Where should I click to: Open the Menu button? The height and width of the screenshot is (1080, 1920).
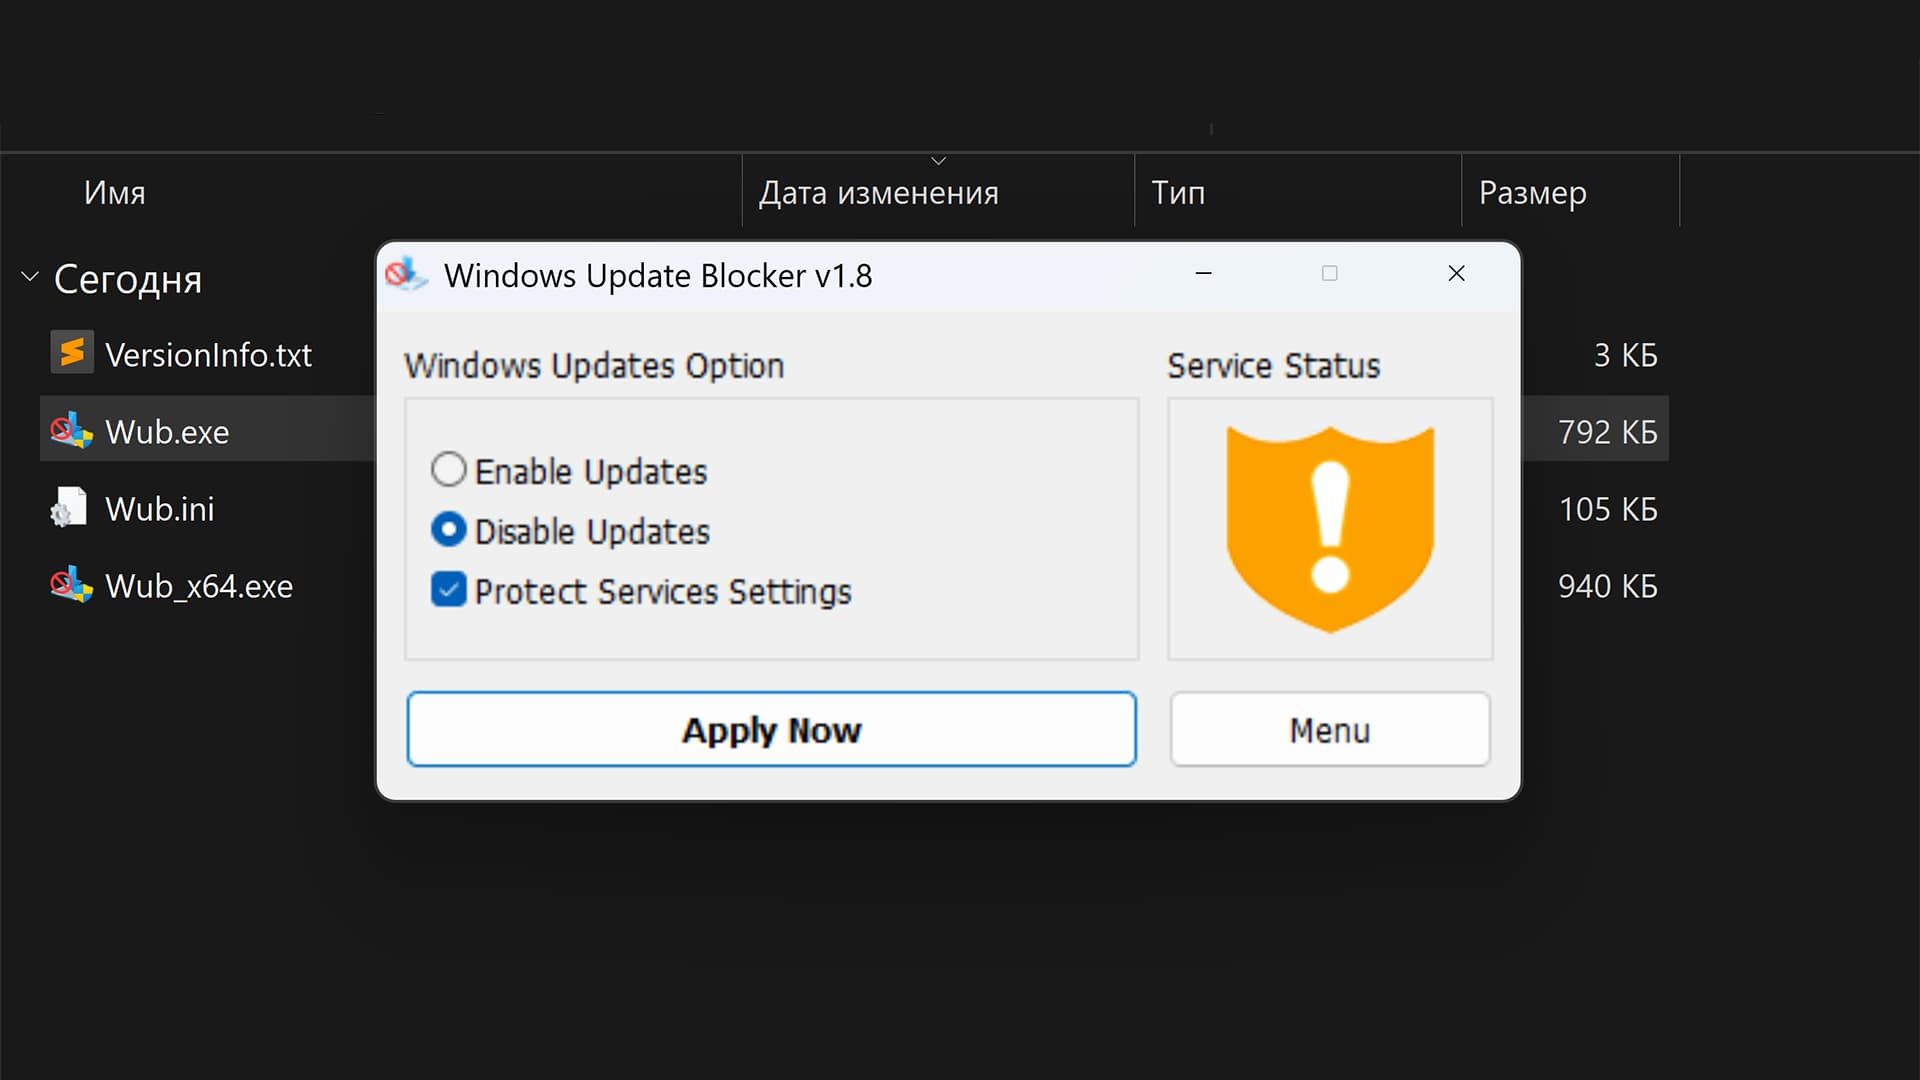pos(1330,730)
